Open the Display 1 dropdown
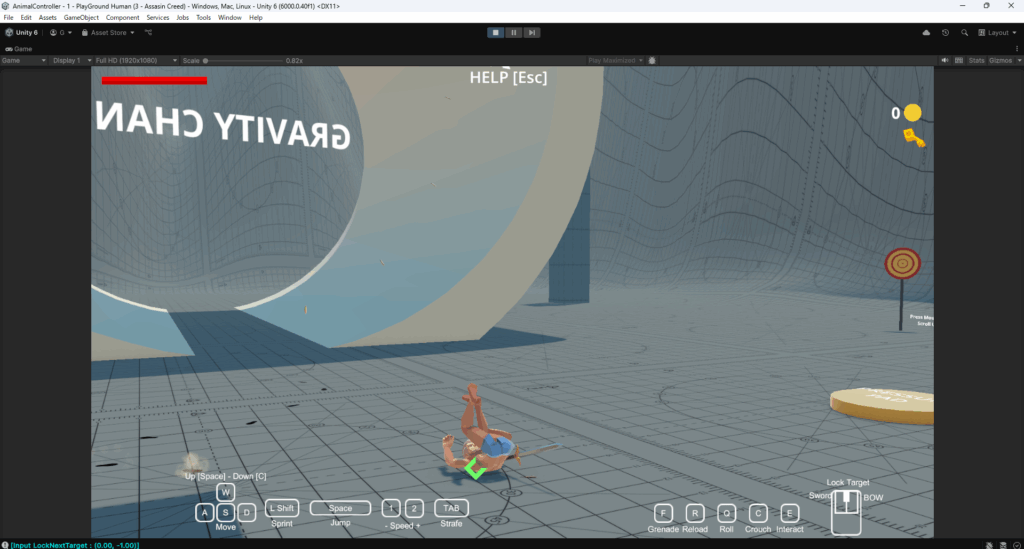 point(71,61)
